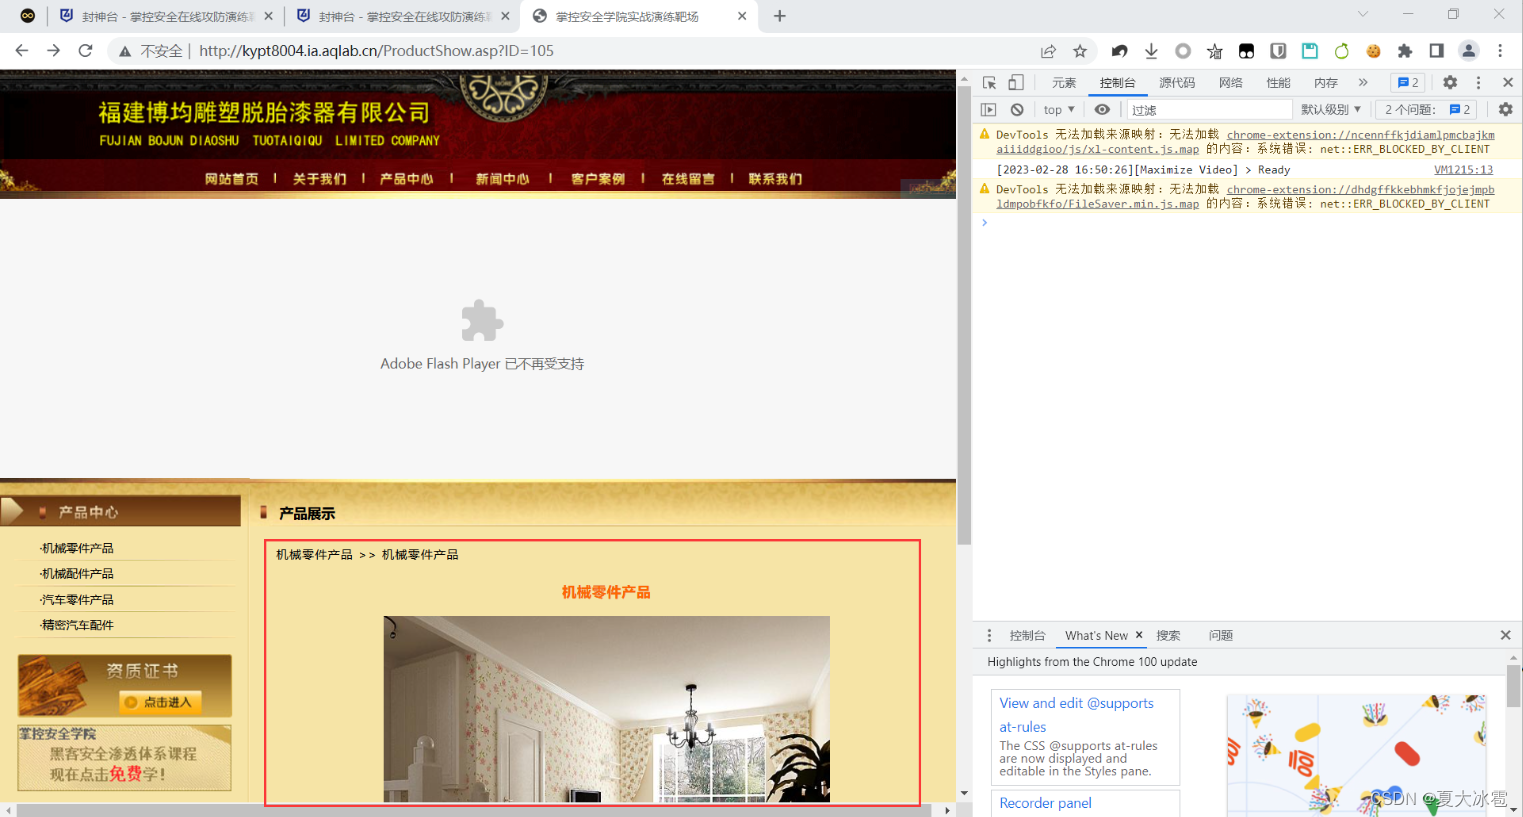Toggle device toolbar in DevTools
Screen dimensions: 1523x817
(1016, 83)
